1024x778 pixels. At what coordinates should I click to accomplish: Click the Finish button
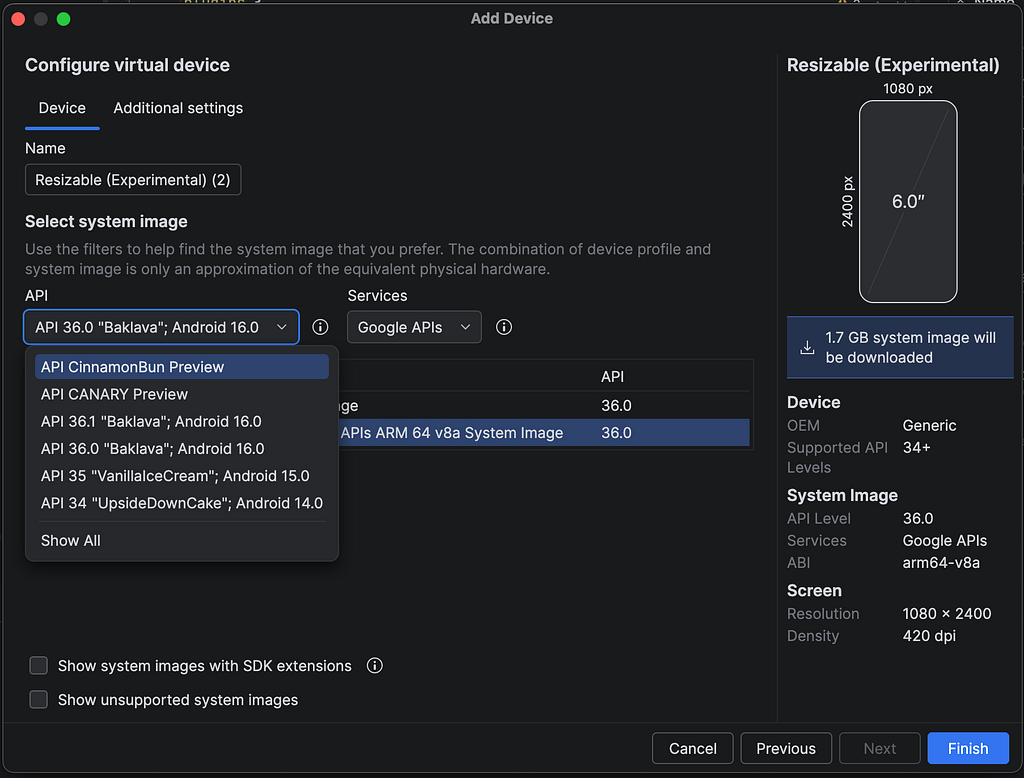pyautogui.click(x=968, y=749)
